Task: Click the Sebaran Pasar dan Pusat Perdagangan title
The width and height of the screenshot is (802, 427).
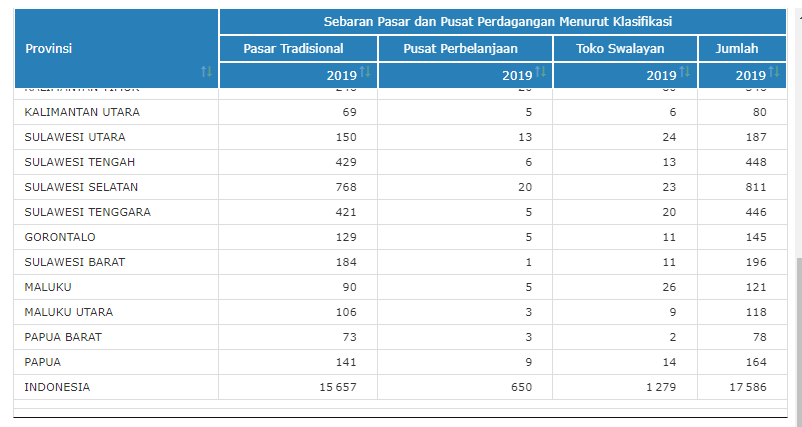Action: tap(498, 21)
